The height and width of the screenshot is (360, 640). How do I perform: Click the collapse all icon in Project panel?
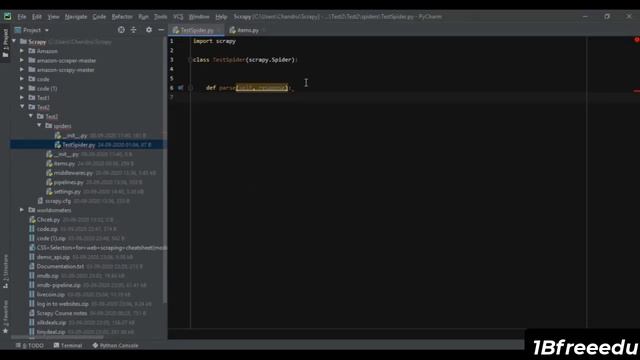133,30
